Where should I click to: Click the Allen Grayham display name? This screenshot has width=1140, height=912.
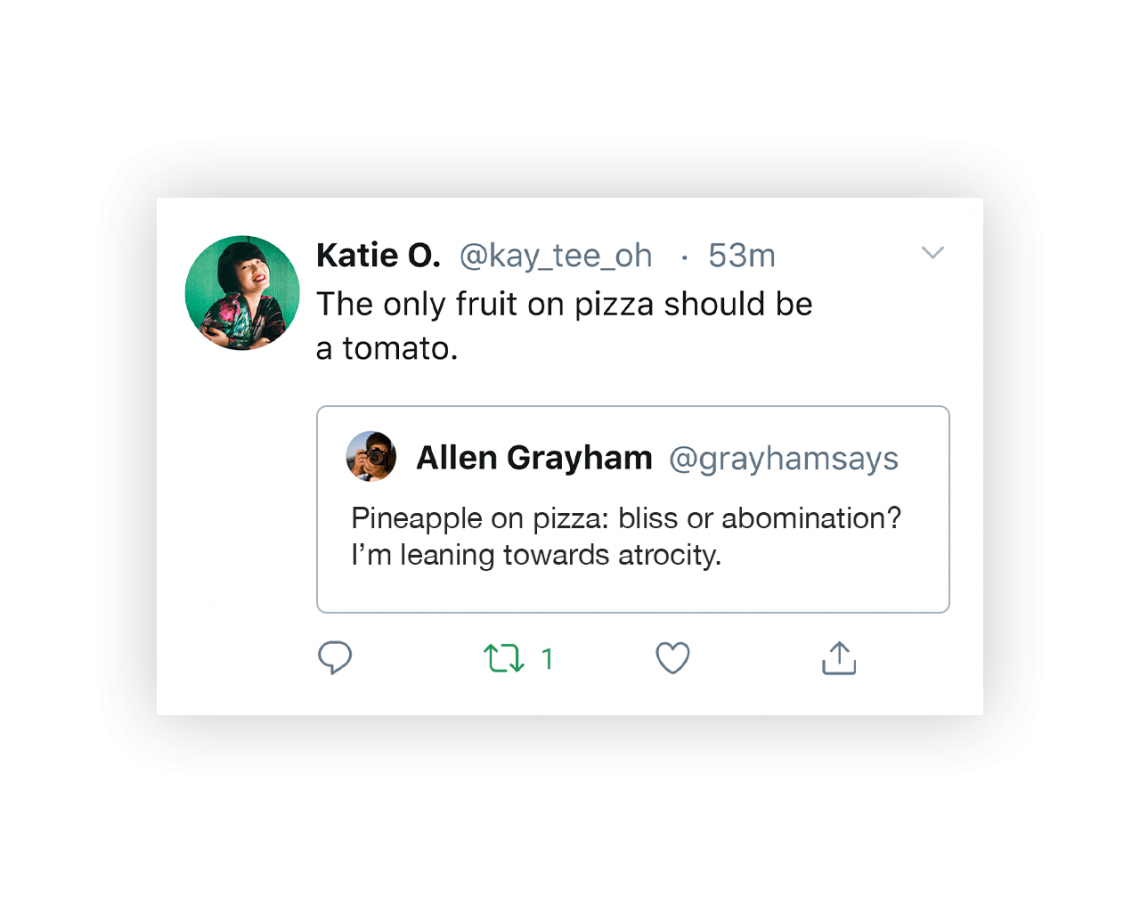click(x=534, y=458)
